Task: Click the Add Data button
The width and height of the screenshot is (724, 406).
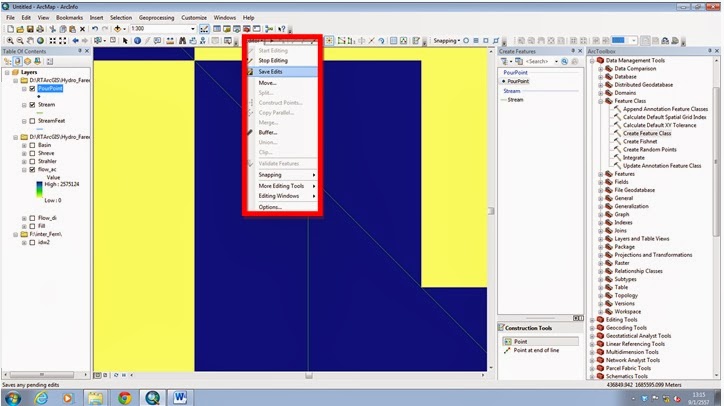Action: tap(117, 29)
